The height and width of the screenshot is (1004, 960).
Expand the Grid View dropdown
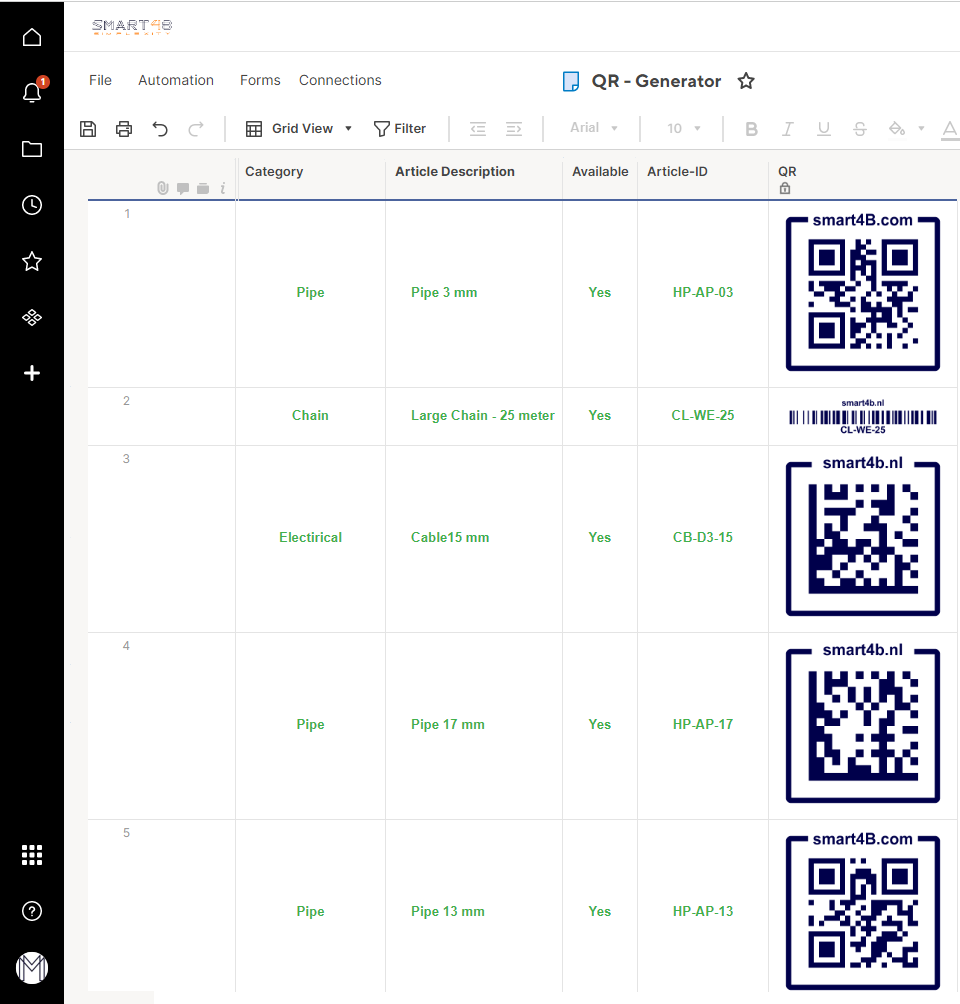click(300, 128)
